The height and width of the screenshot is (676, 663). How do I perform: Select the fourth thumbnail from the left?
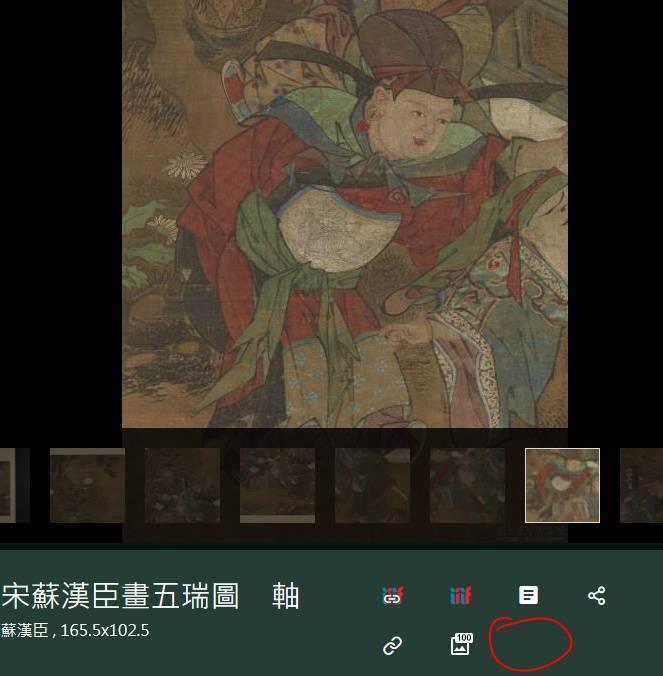tap(277, 485)
